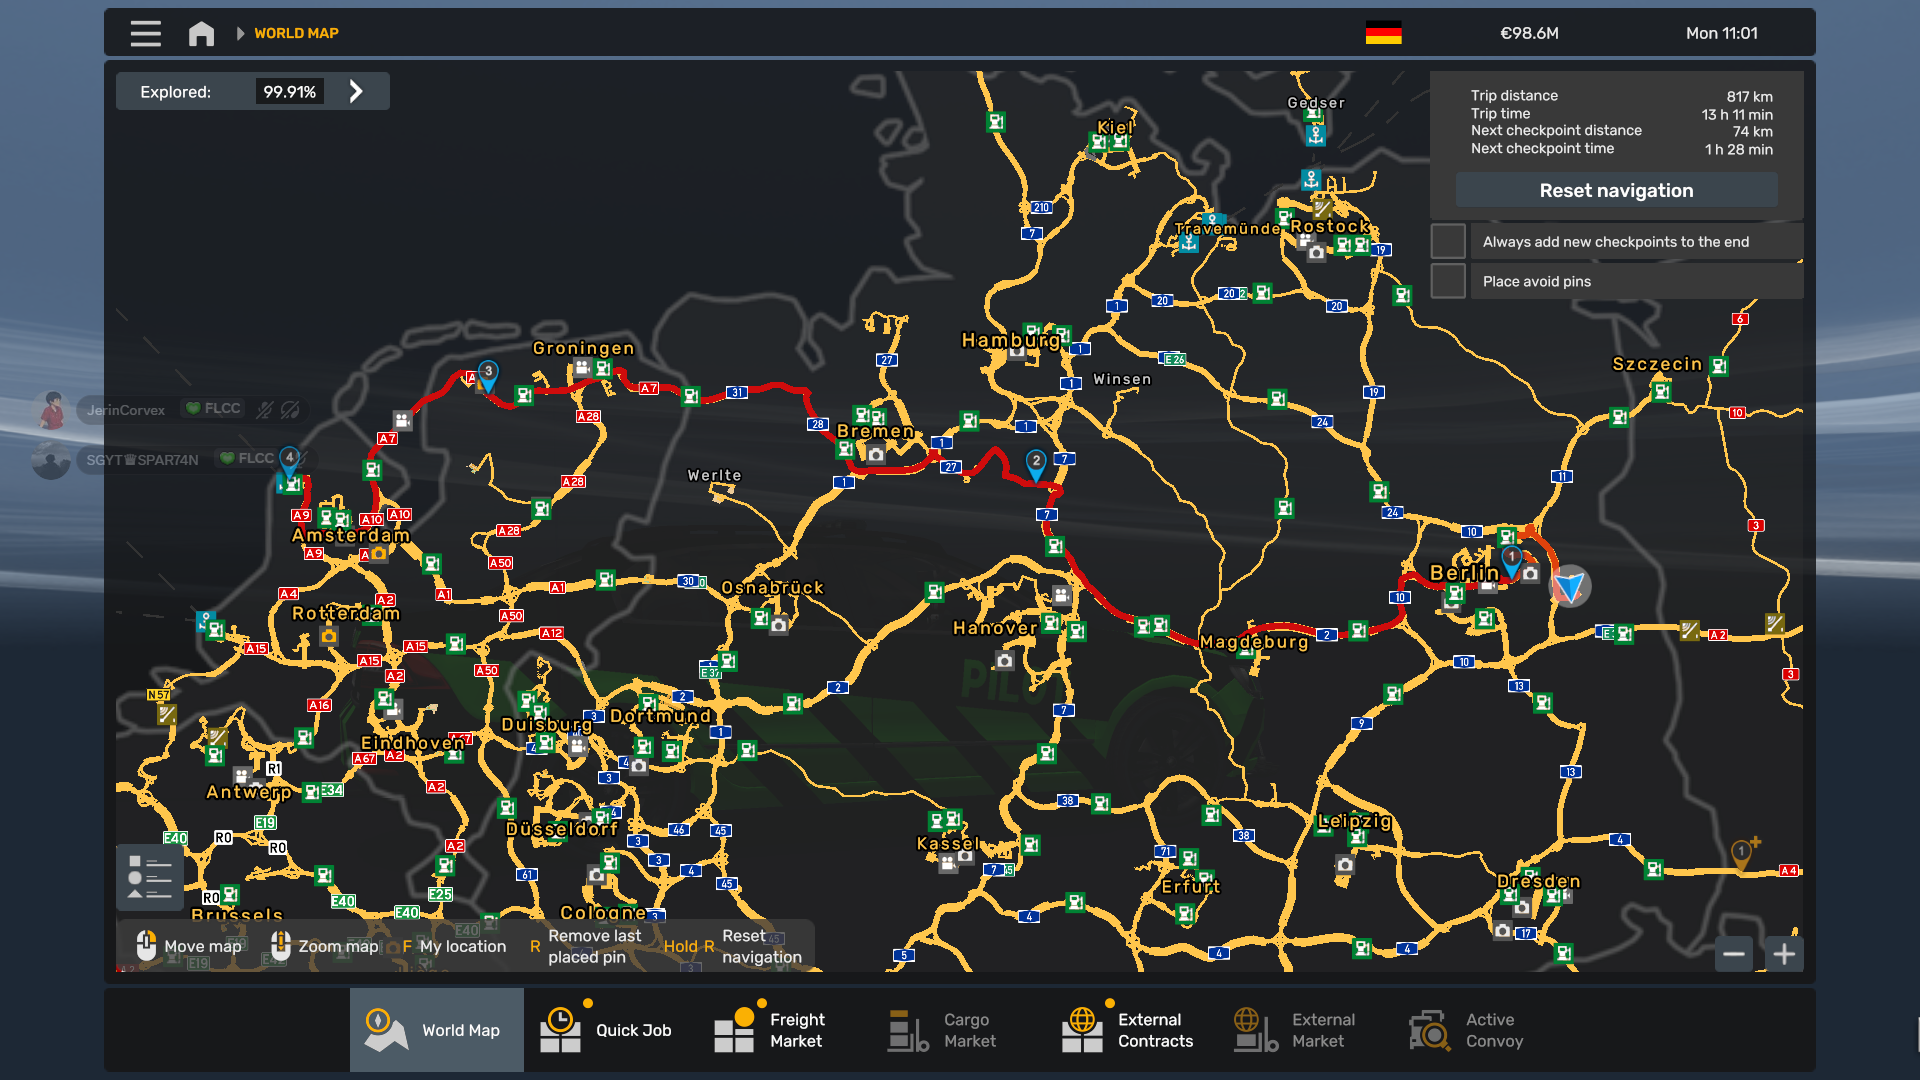The height and width of the screenshot is (1080, 1920).
Task: Click the German flag icon
Action: click(x=1383, y=33)
